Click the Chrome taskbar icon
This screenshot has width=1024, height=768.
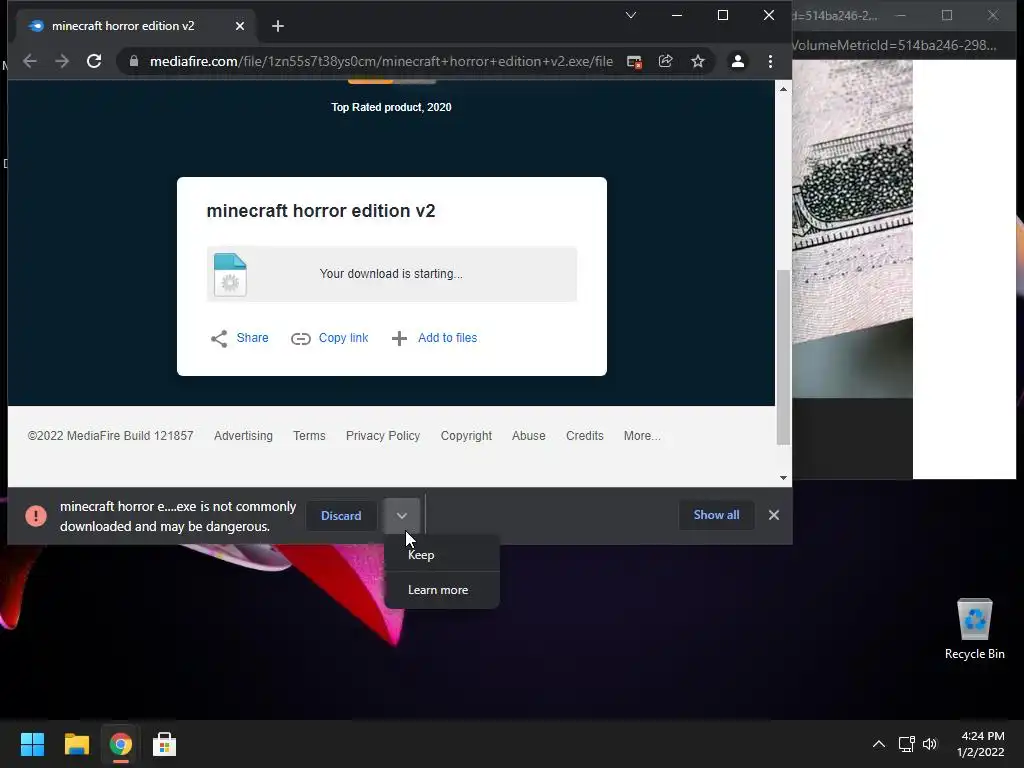[x=121, y=744]
